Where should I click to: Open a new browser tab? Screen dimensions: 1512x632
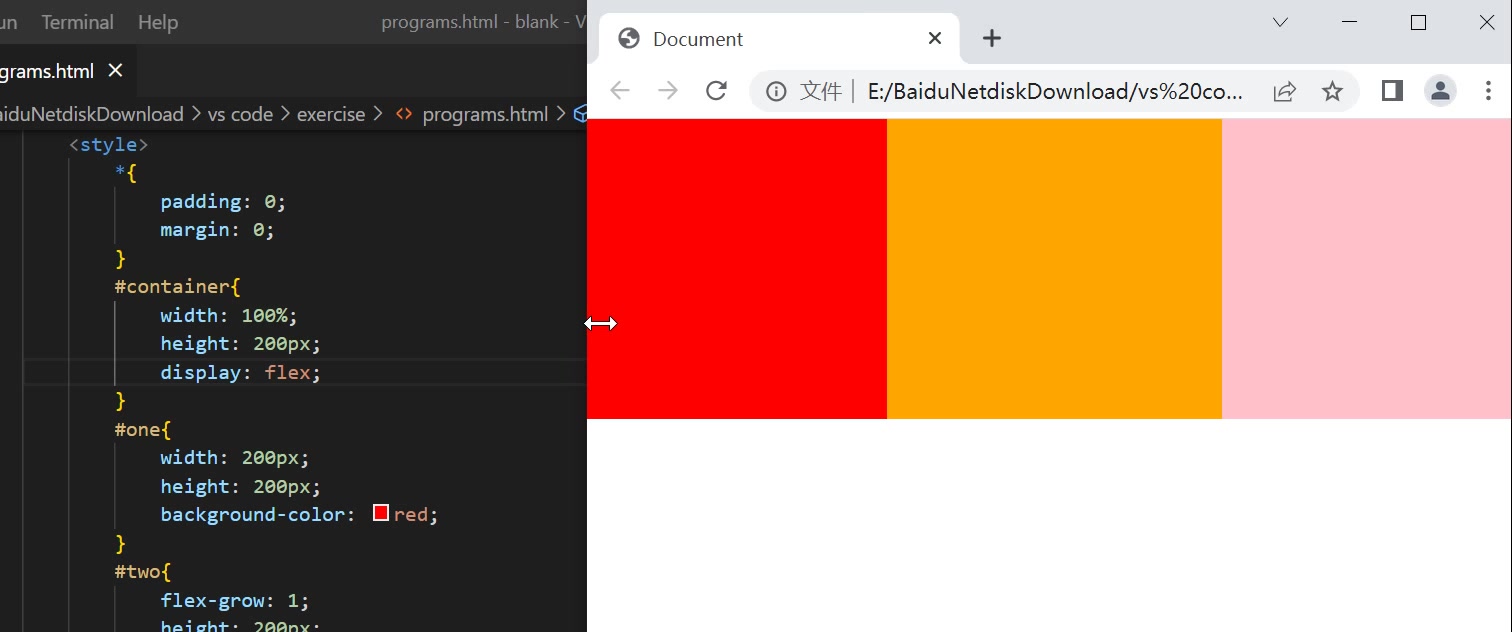991,38
